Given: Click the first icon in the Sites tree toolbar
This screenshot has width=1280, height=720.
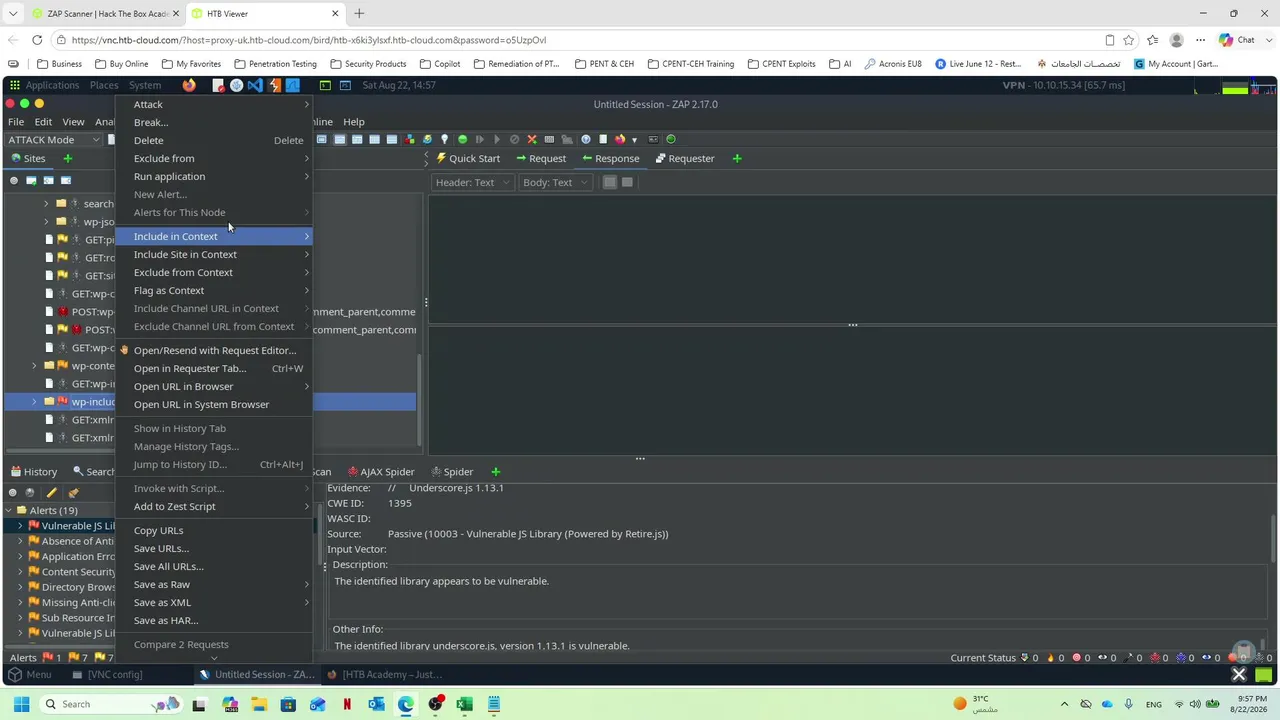Looking at the screenshot, I should pos(14,181).
